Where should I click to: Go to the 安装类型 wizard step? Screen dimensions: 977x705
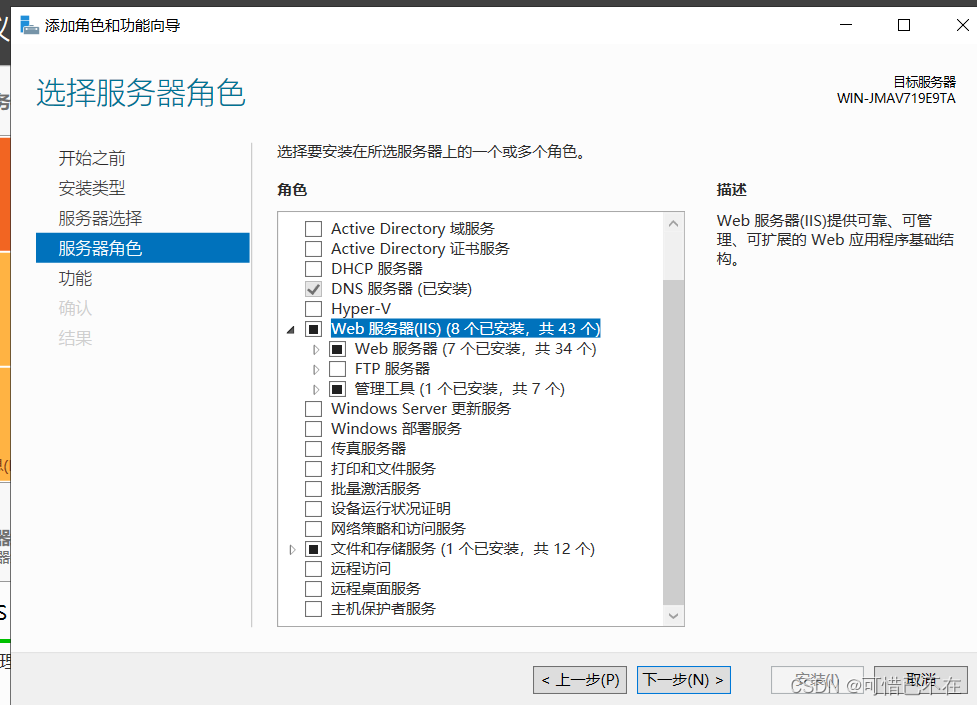pos(92,188)
